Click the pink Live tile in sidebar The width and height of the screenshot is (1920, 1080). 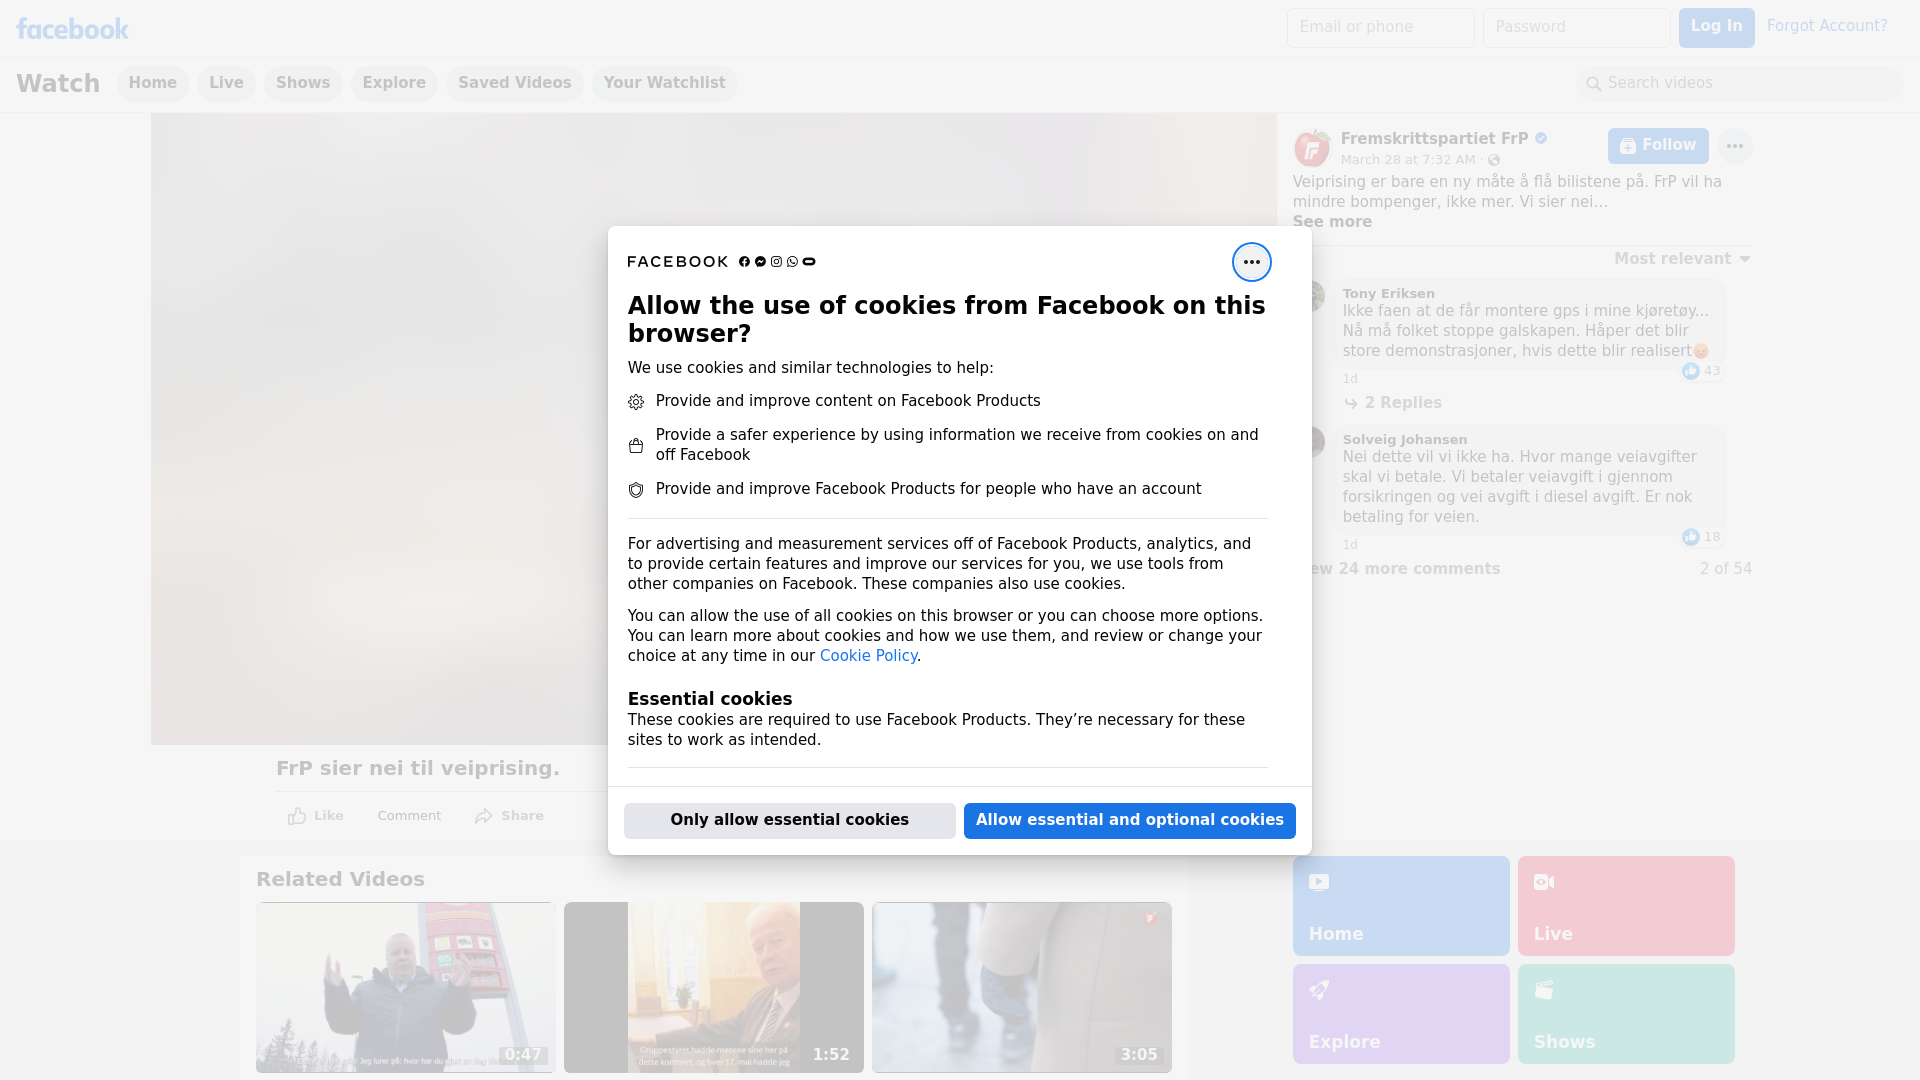(1626, 906)
